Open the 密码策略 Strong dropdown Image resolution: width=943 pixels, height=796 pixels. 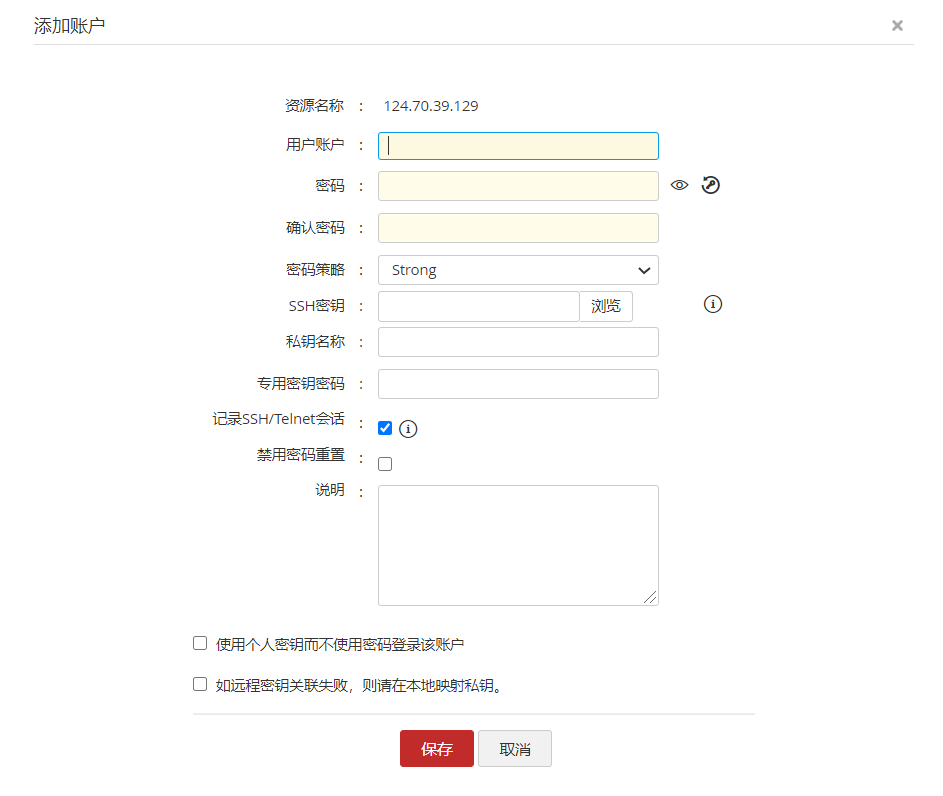[x=518, y=270]
